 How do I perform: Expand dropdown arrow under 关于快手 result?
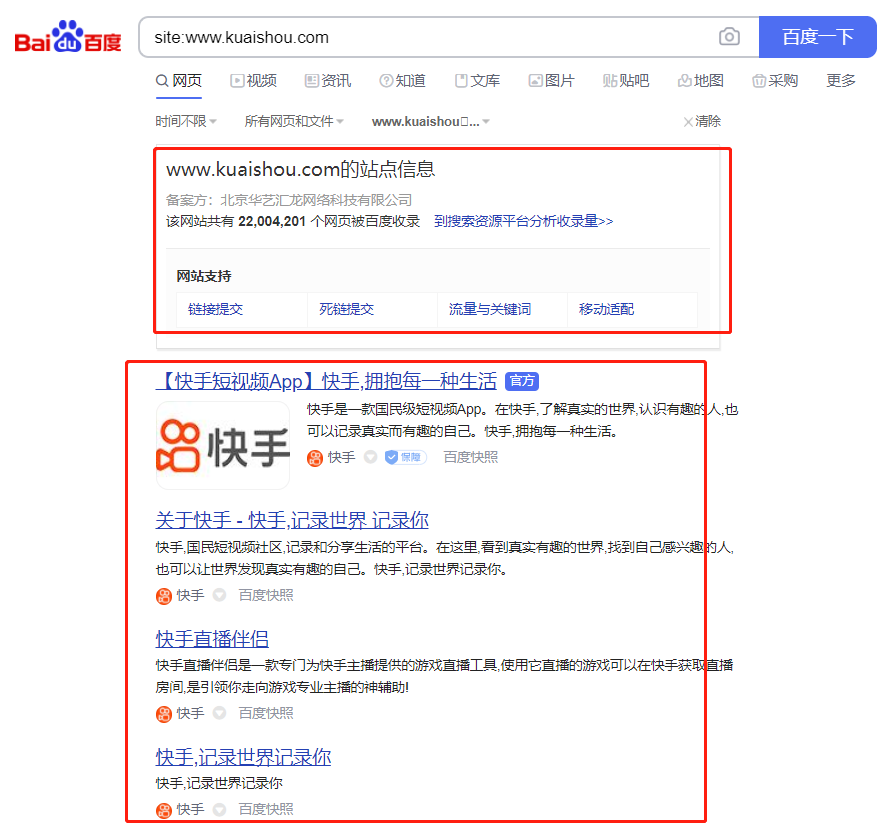(219, 595)
